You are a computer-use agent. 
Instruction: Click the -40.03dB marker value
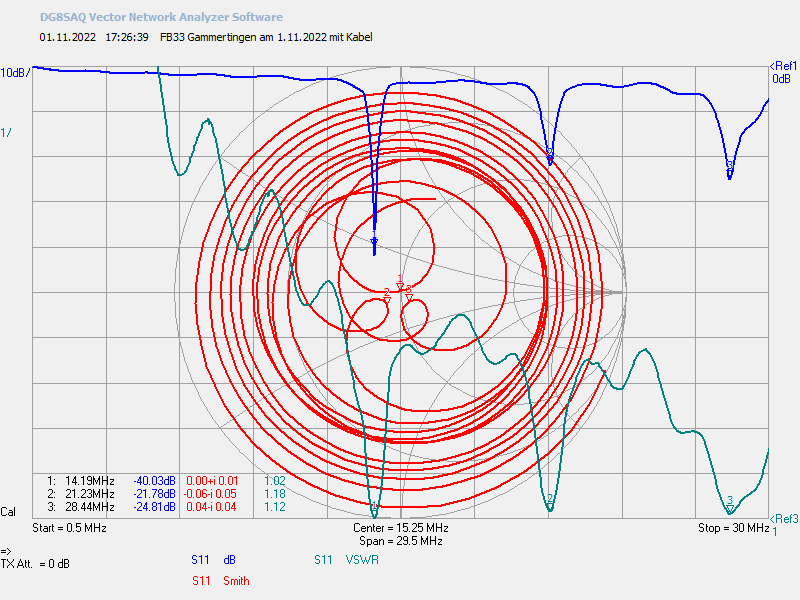pos(154,481)
